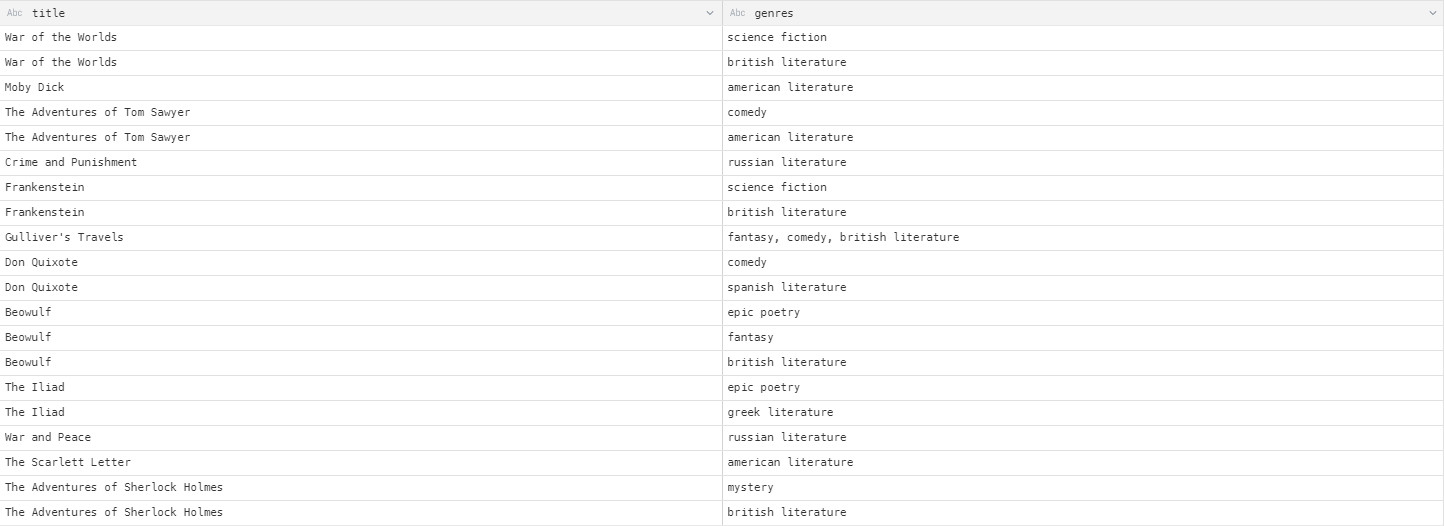Image resolution: width=1444 pixels, height=526 pixels.
Task: Click the Abc type icon beside genres
Action: pyautogui.click(x=737, y=13)
